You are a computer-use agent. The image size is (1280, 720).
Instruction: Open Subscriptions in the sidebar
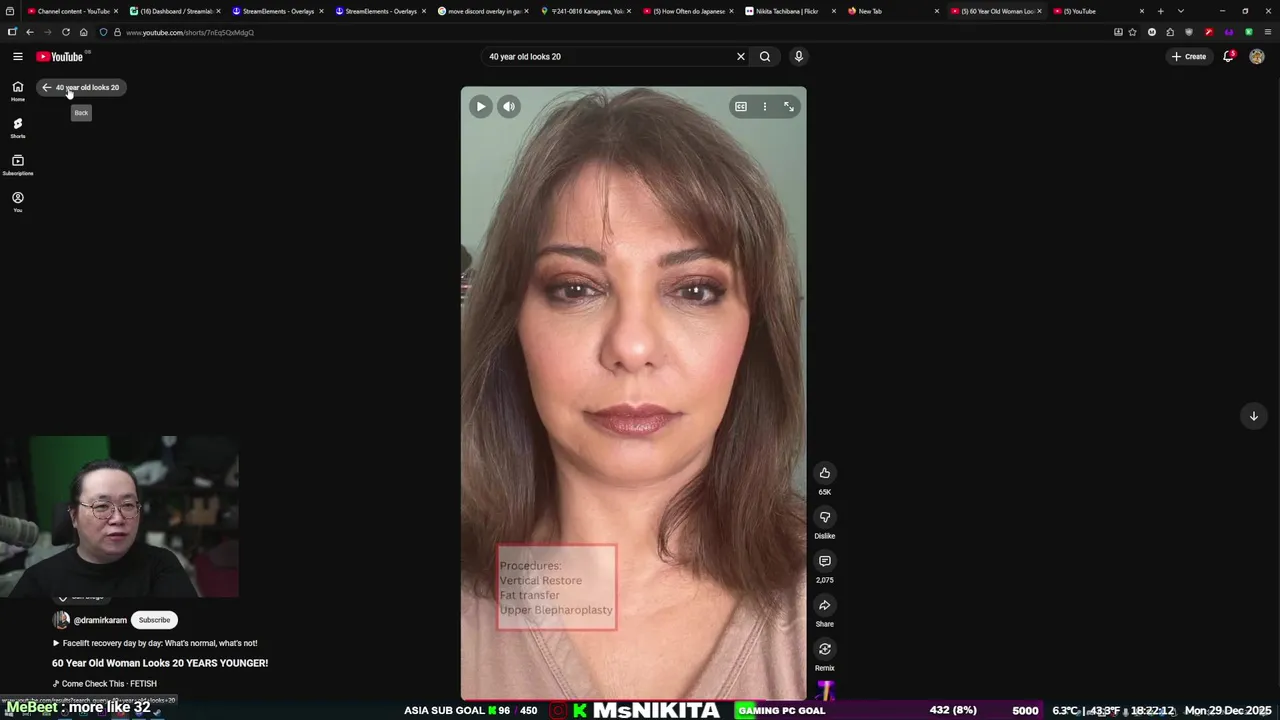point(18,165)
